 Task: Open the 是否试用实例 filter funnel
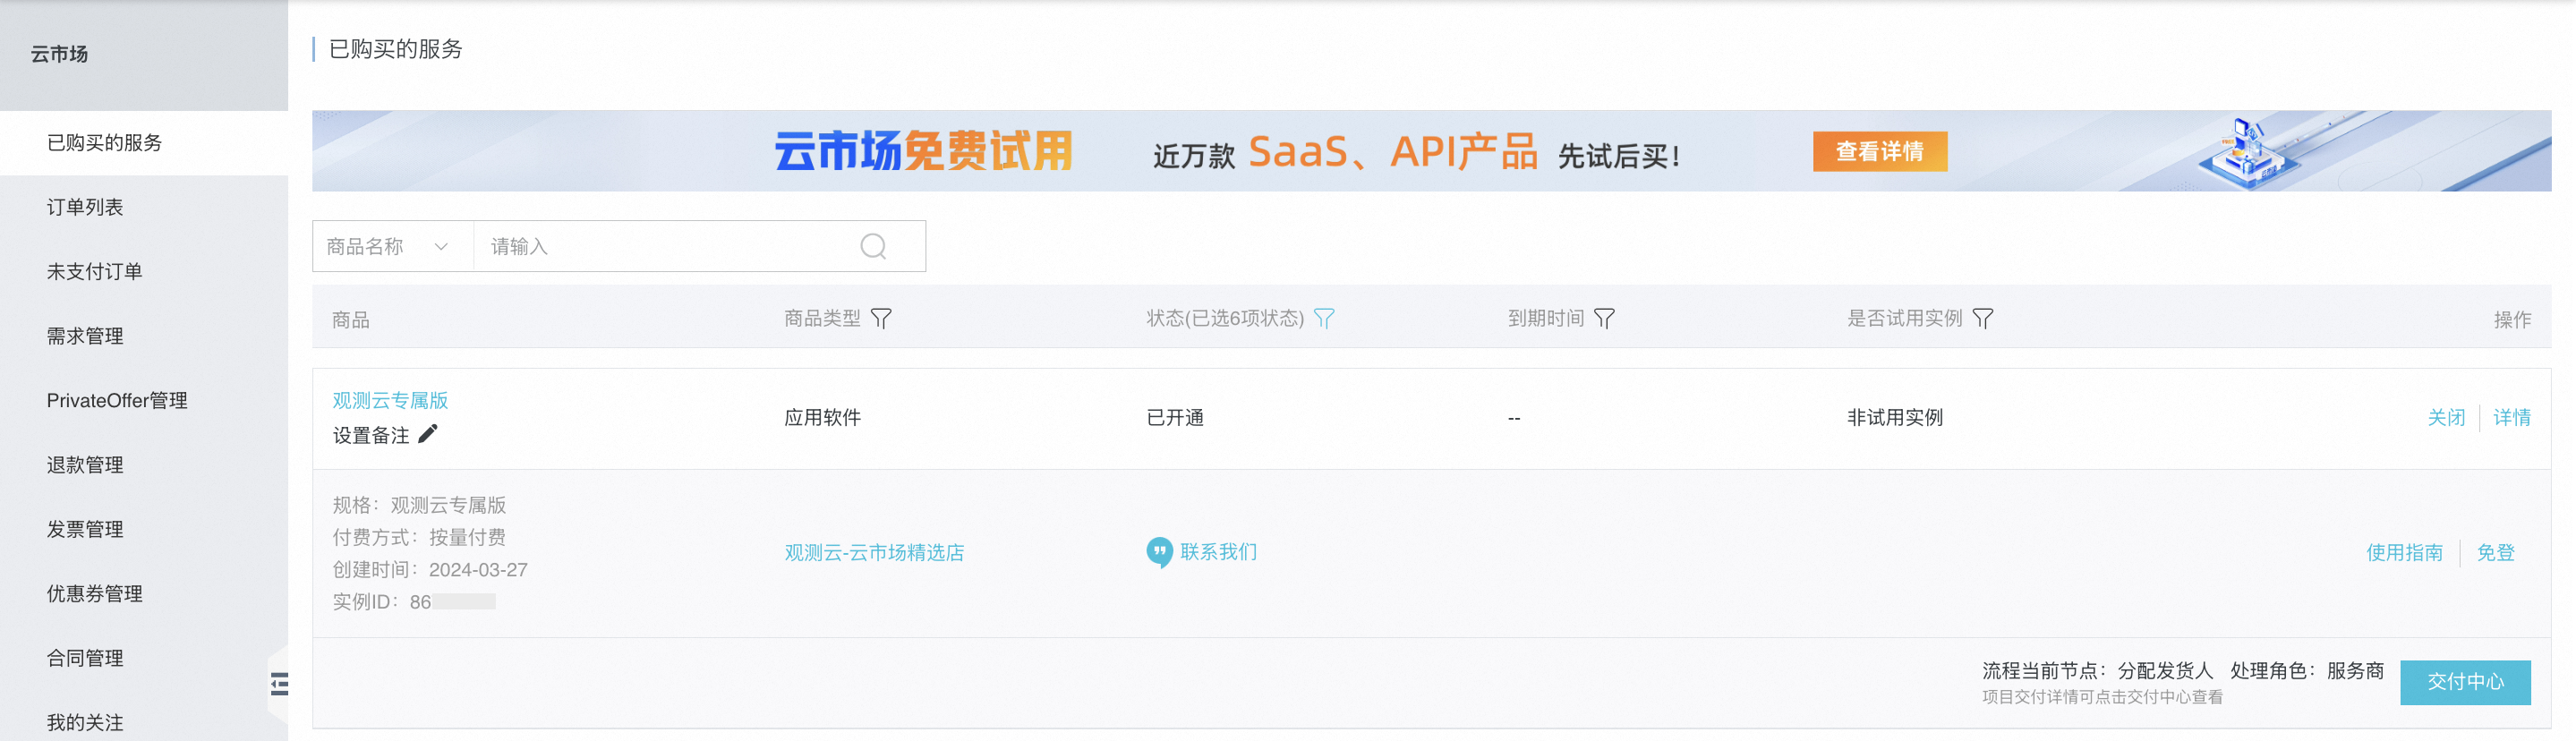[x=1983, y=318]
